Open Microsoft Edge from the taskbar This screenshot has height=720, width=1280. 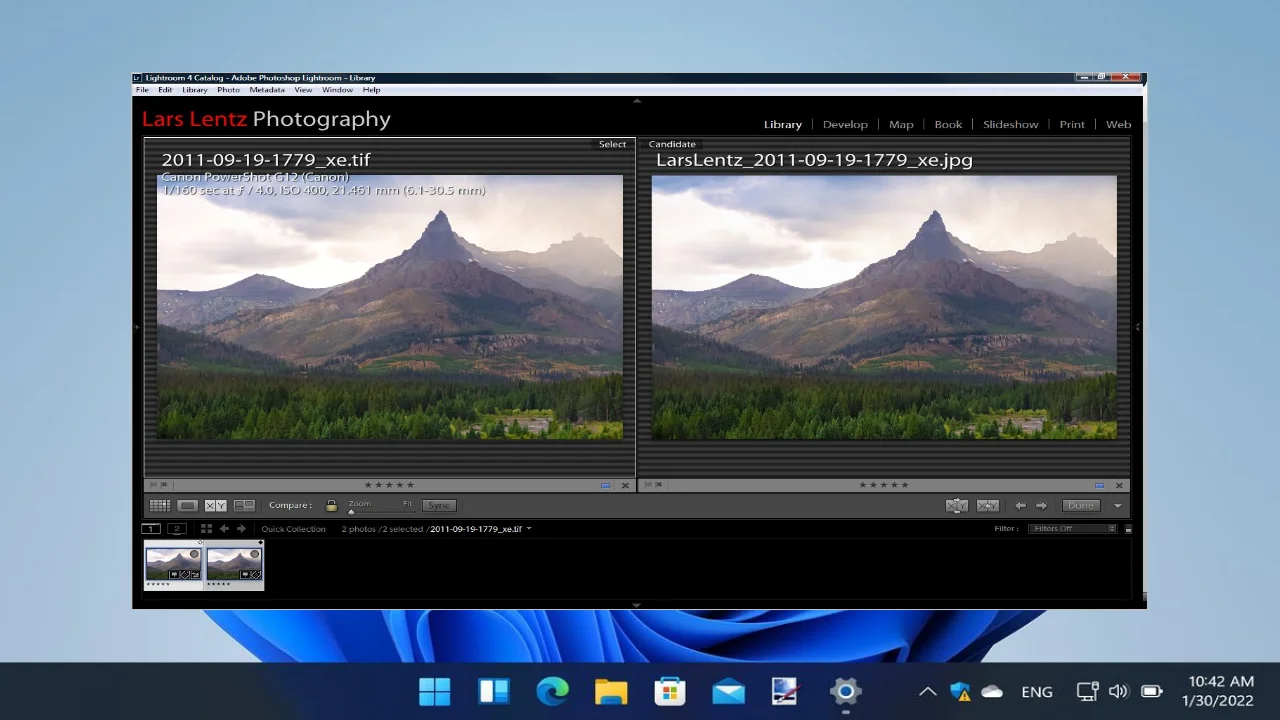coord(552,691)
